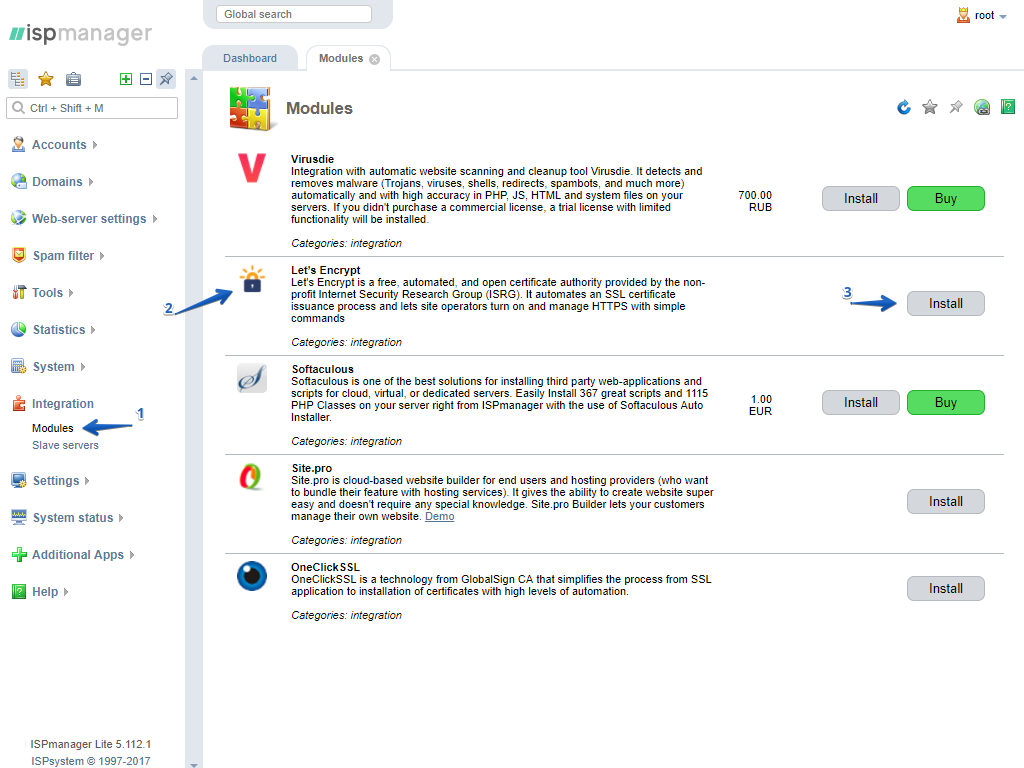1024x768 pixels.
Task: Select the Modules tab
Action: pyautogui.click(x=340, y=58)
